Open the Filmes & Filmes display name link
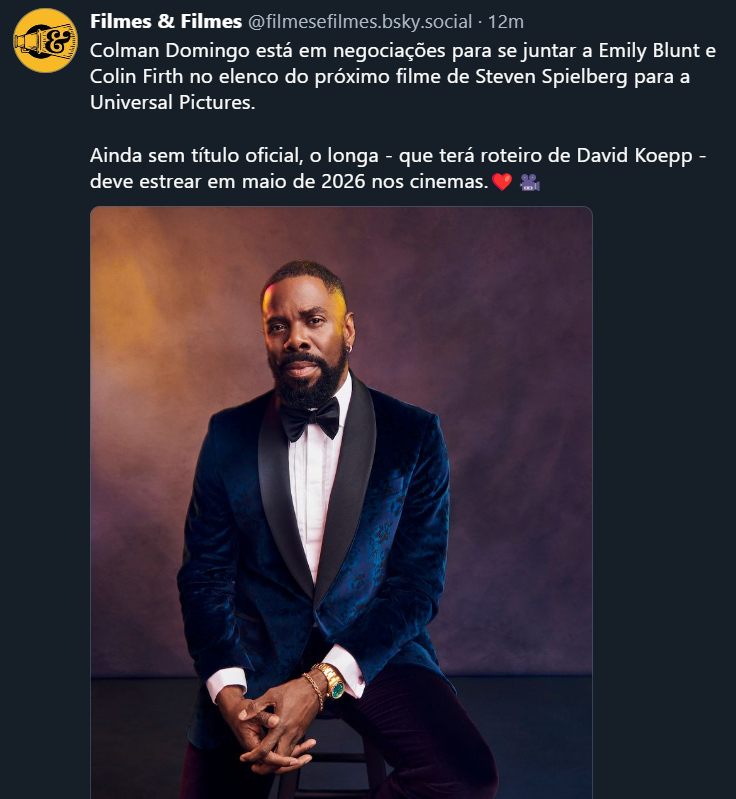This screenshot has width=736, height=799. coord(166,21)
